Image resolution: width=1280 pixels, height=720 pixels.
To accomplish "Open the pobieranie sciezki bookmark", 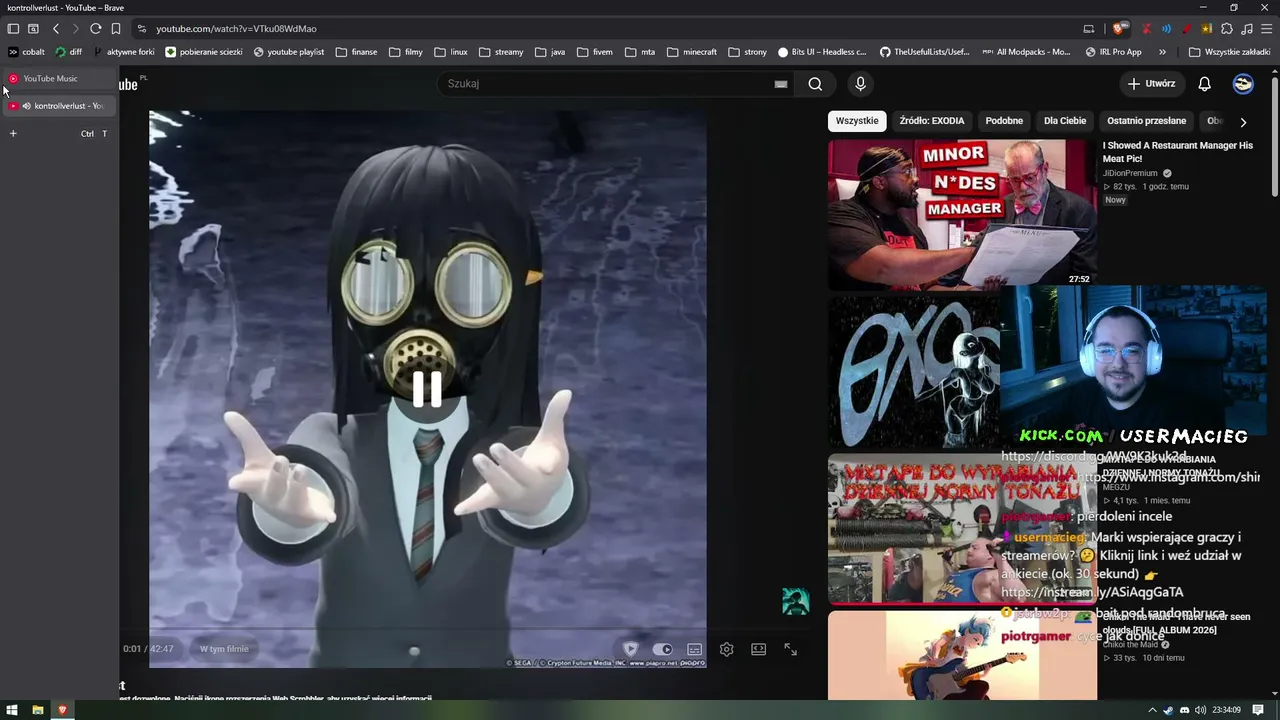I will click(204, 52).
